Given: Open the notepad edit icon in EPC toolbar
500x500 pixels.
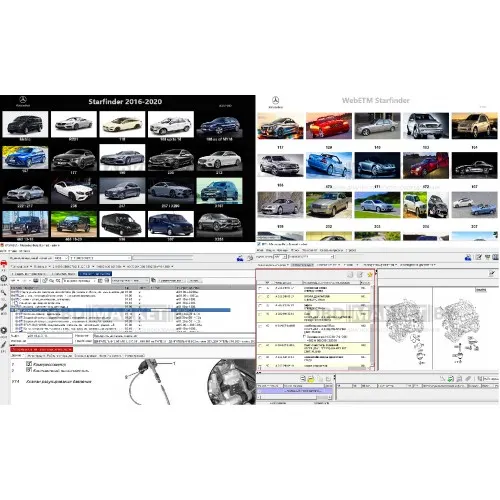Looking at the screenshot, I should 479,257.
